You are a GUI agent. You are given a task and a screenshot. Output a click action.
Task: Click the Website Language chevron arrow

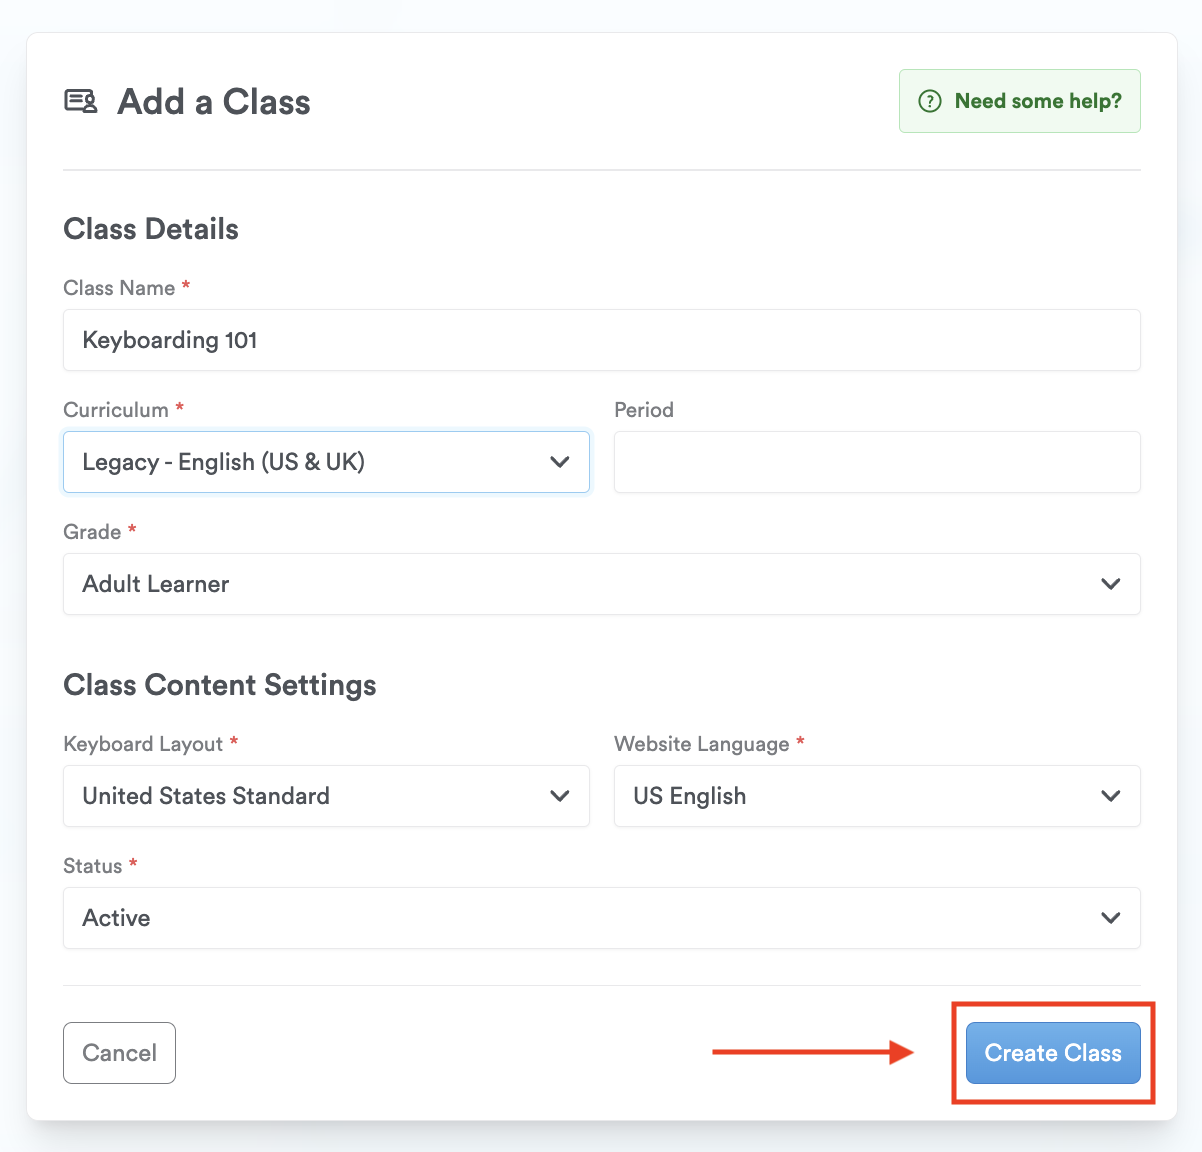(x=1110, y=796)
